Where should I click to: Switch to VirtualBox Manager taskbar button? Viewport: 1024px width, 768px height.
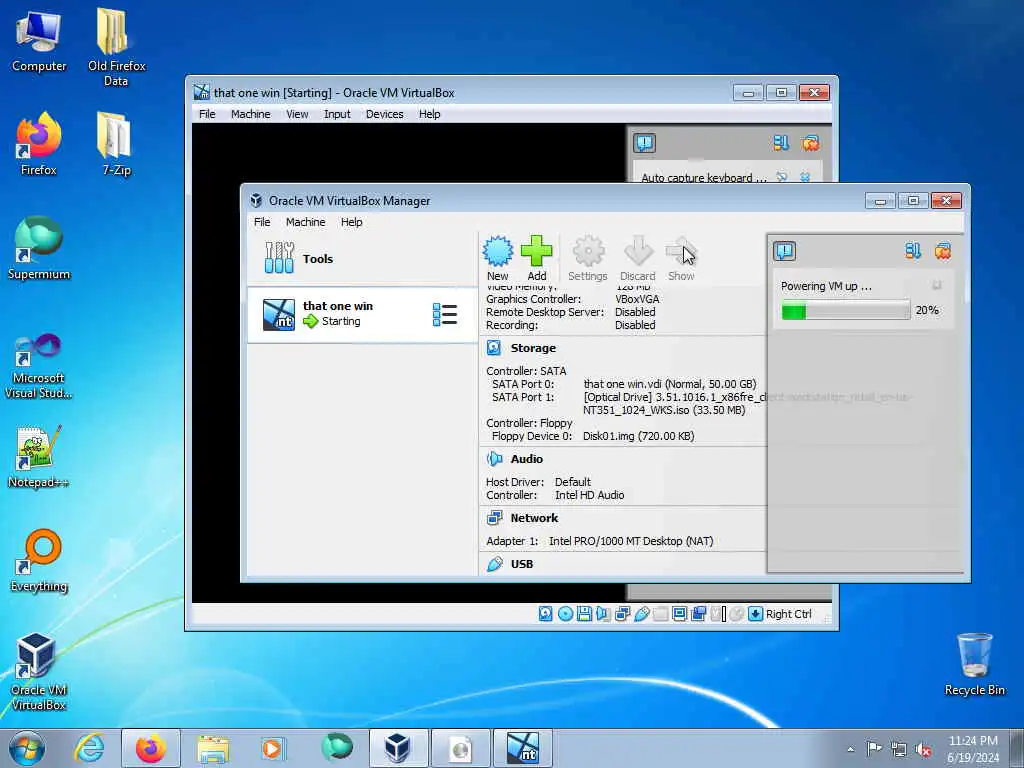coord(398,748)
